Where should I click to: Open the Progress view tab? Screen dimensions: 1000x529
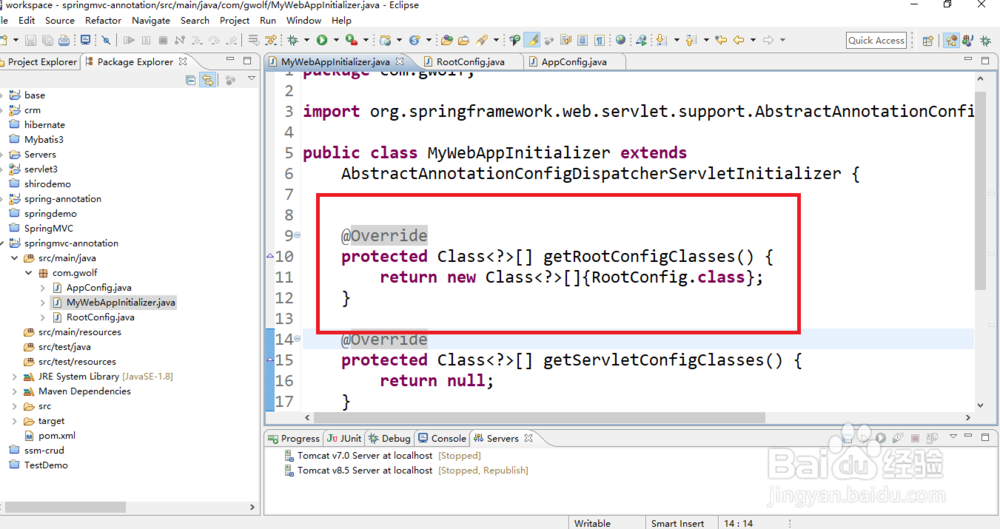294,438
